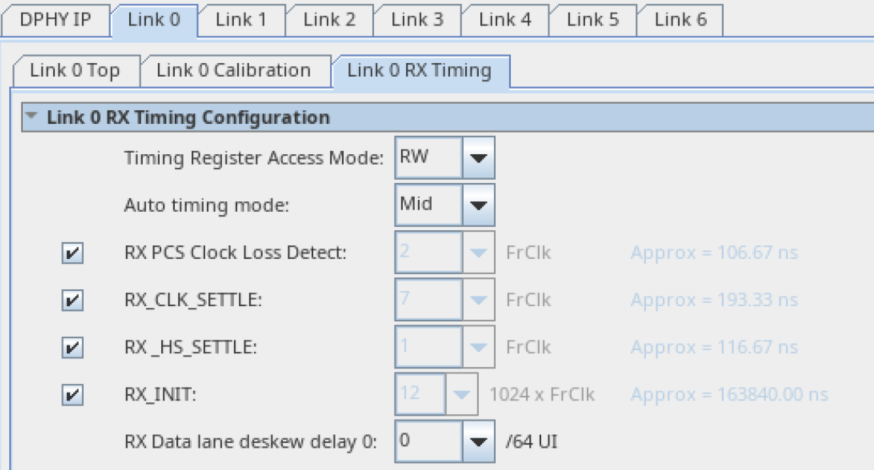This screenshot has width=874, height=470.
Task: Toggle the RX _HS_SETTLE checkbox
Action: [72, 348]
